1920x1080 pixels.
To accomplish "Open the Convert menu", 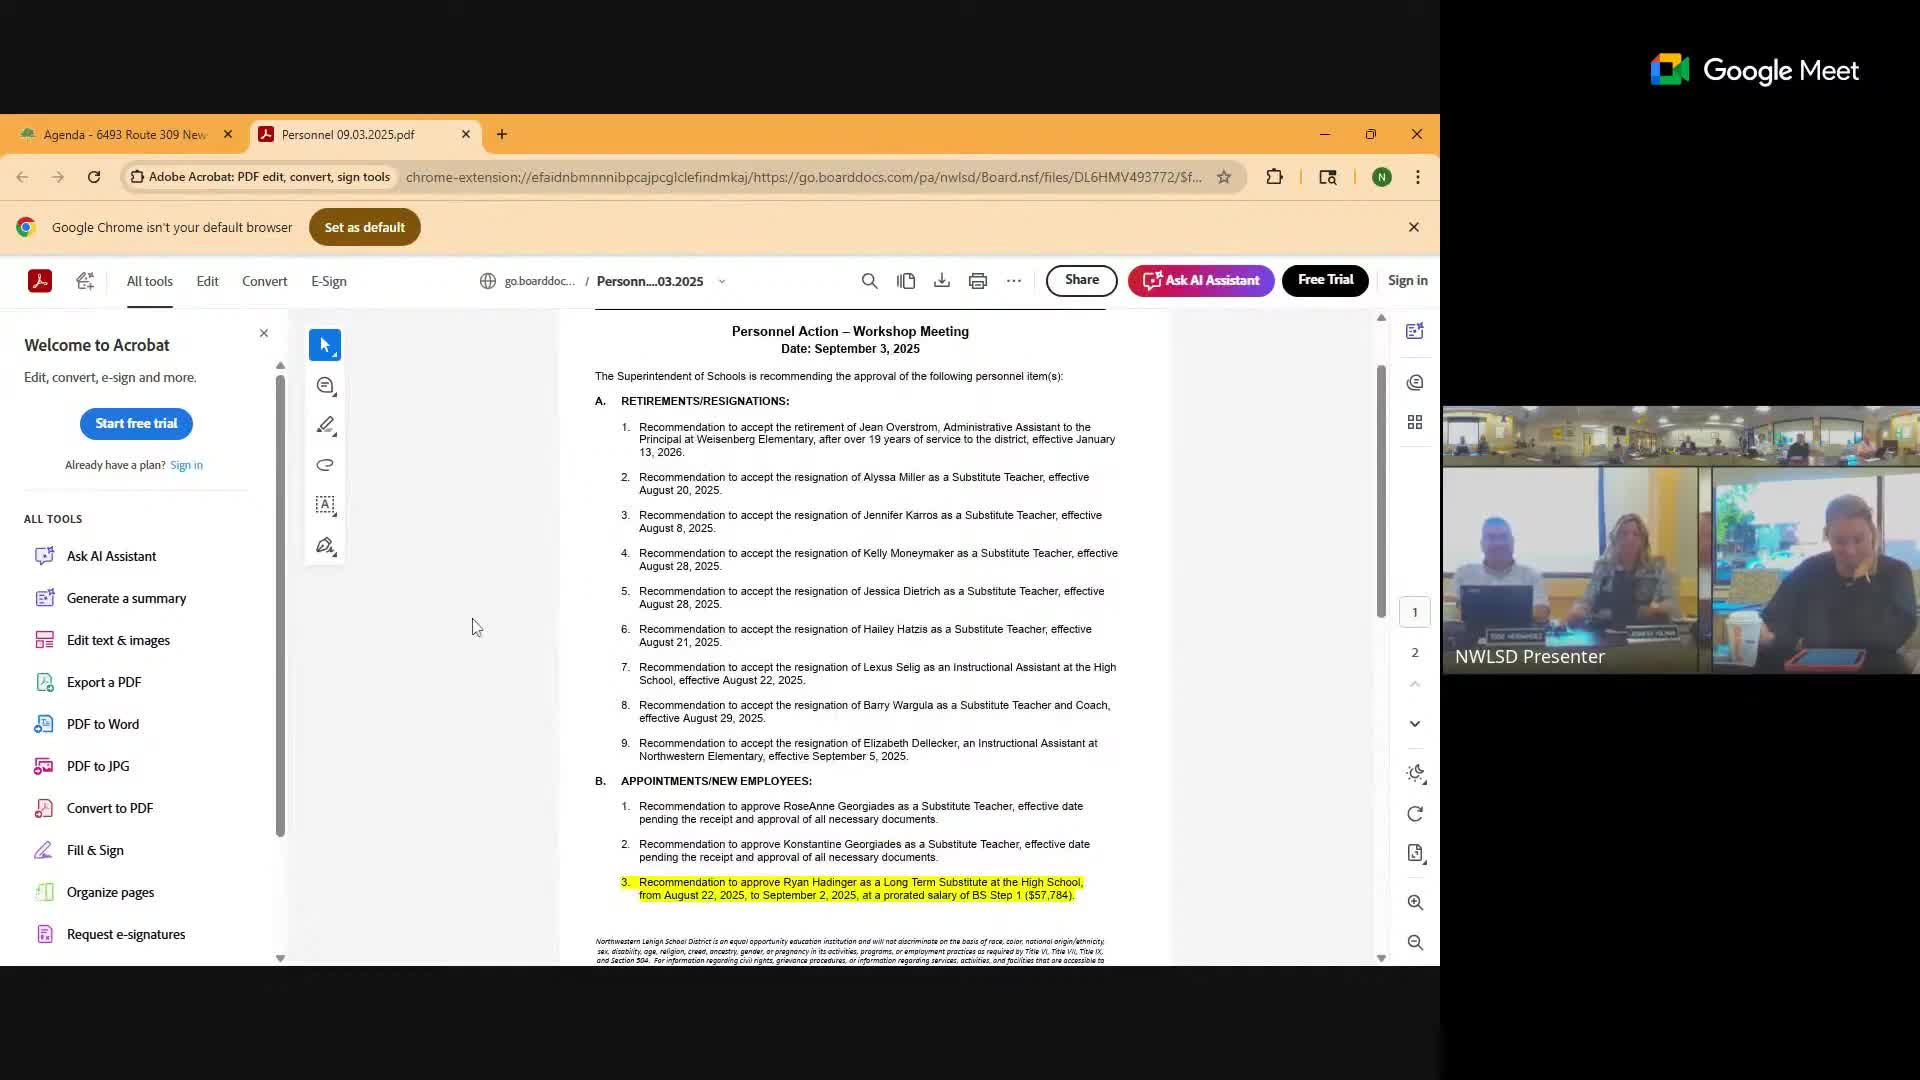I will [x=264, y=281].
